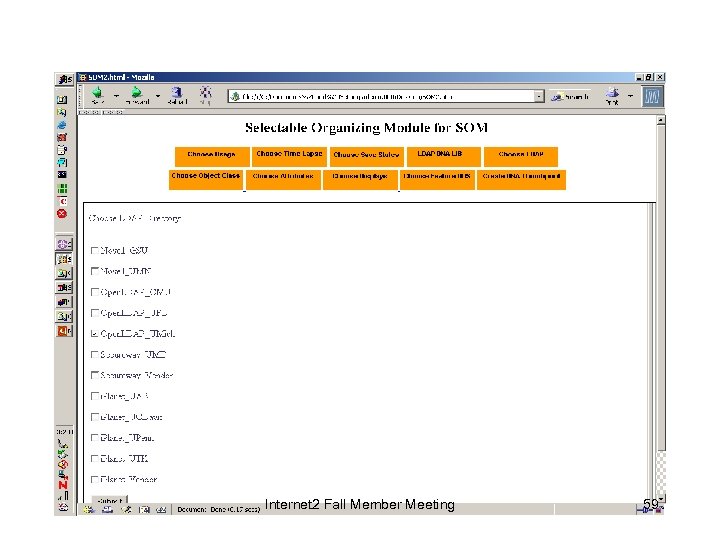The height and width of the screenshot is (540, 720).
Task: Open the Windows Start button
Action: pos(65,79)
